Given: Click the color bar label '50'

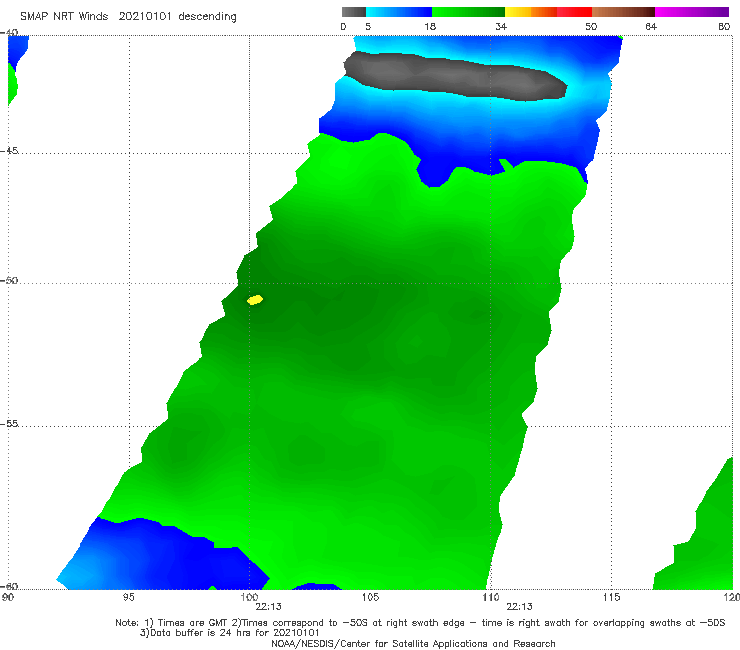Looking at the screenshot, I should (x=591, y=27).
